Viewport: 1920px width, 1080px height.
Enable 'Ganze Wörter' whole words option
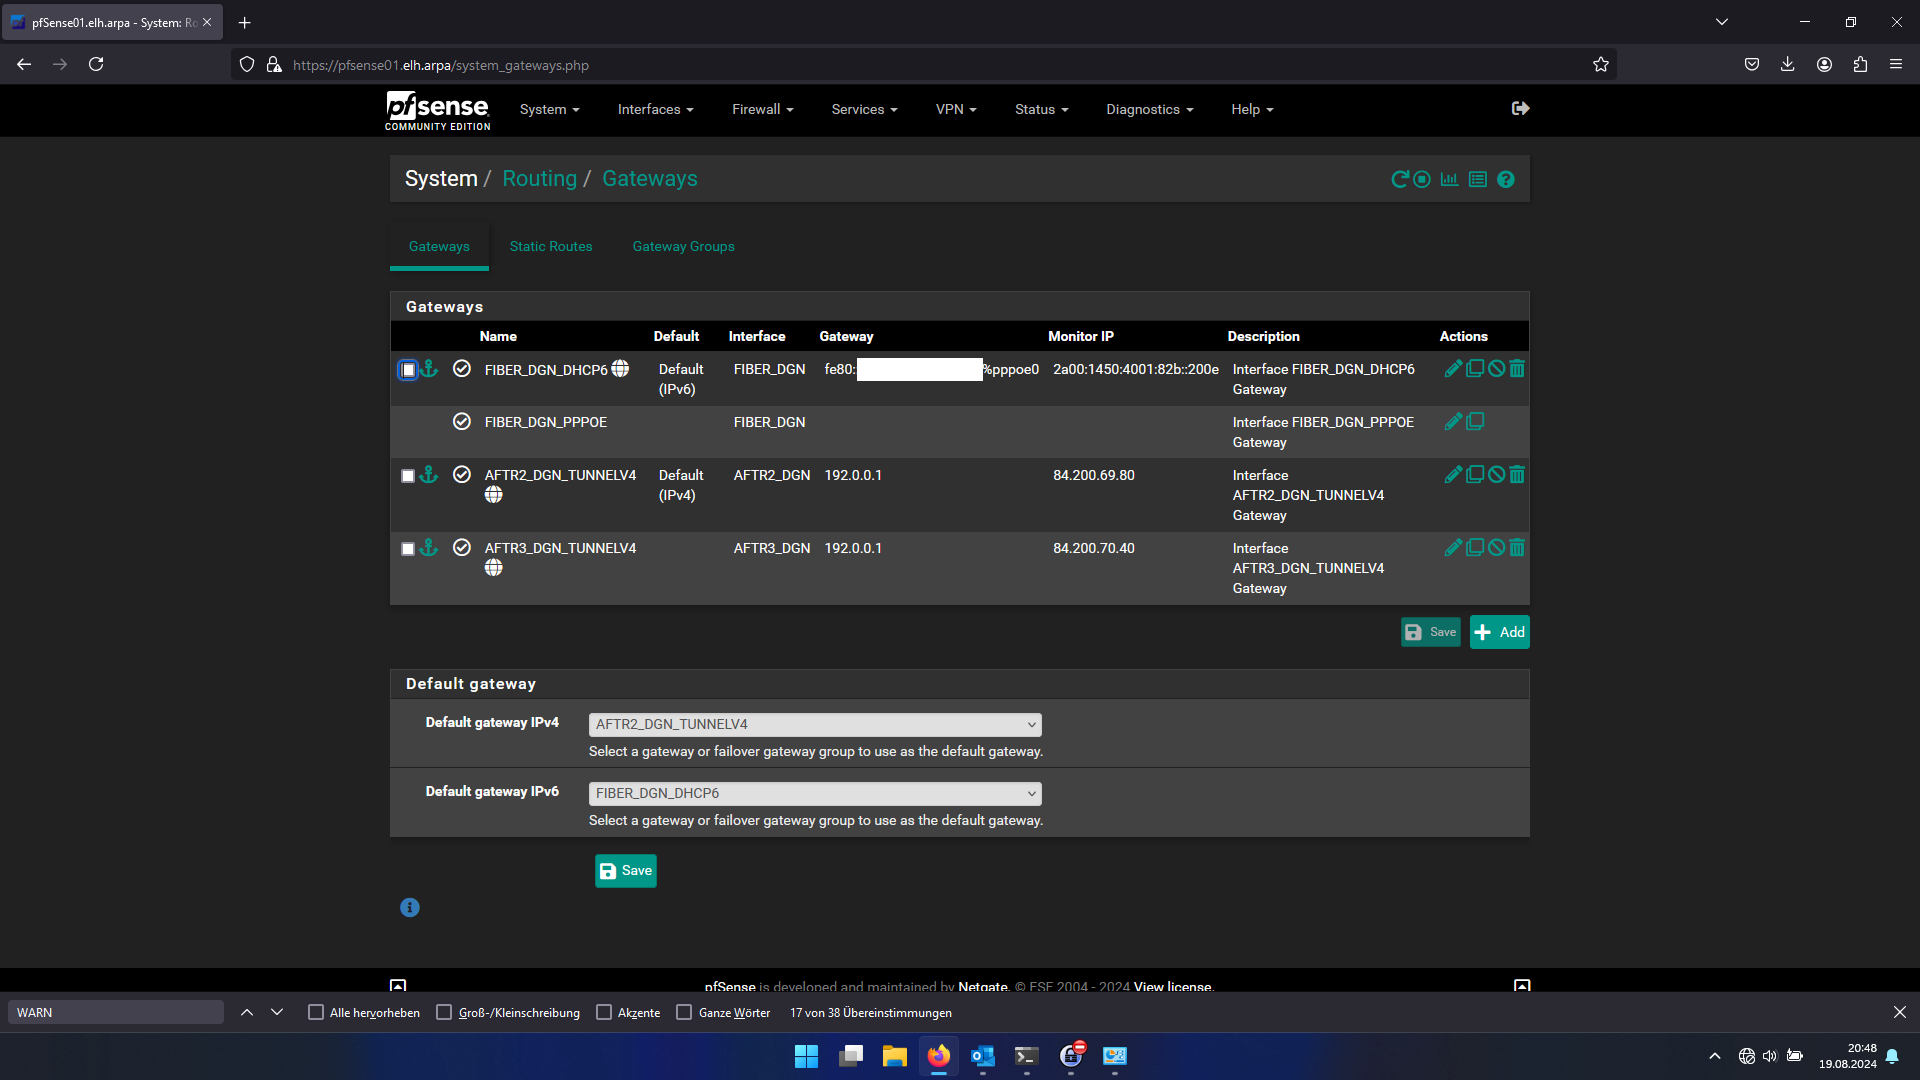(x=684, y=1013)
